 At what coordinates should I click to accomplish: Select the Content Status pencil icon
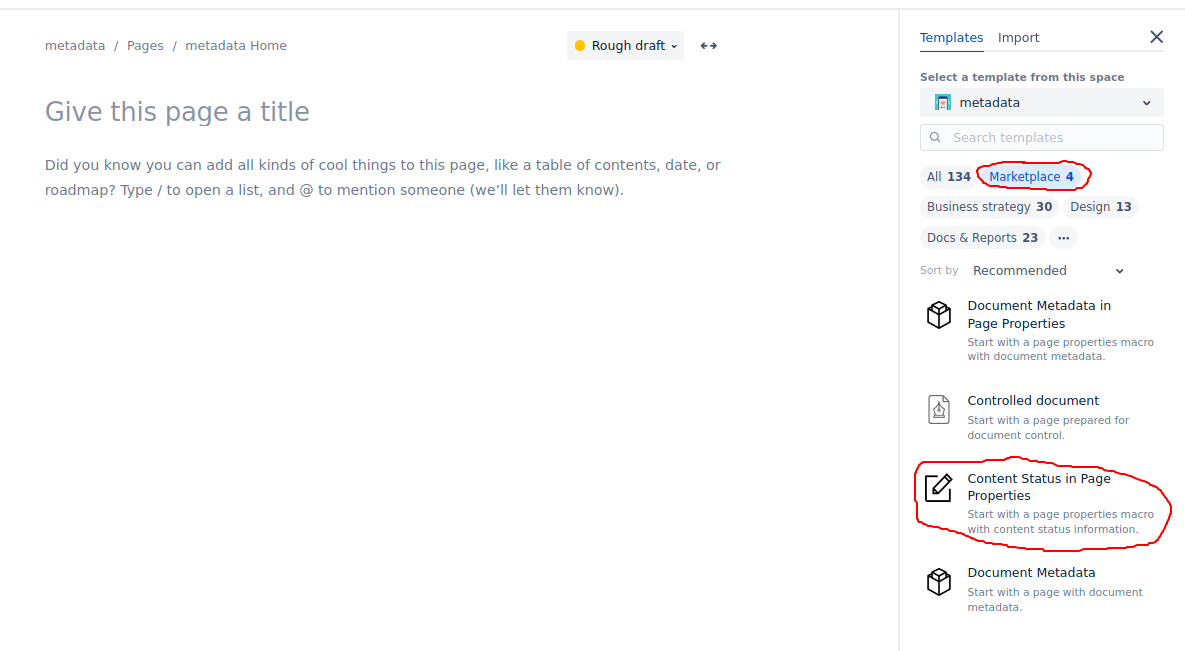938,487
